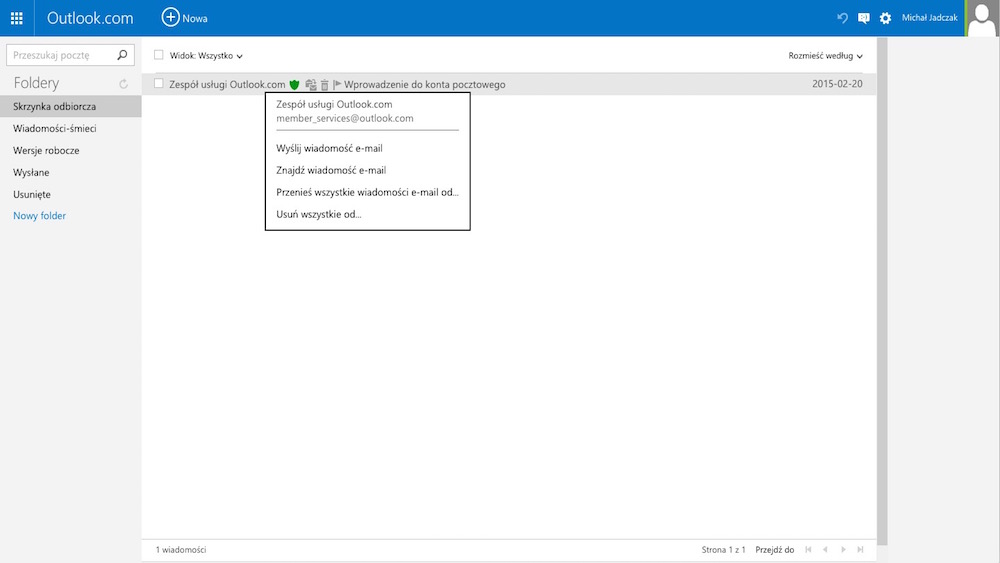The height and width of the screenshot is (563, 1000).
Task: Click the 1 wiadomości count text
Action: (x=180, y=550)
